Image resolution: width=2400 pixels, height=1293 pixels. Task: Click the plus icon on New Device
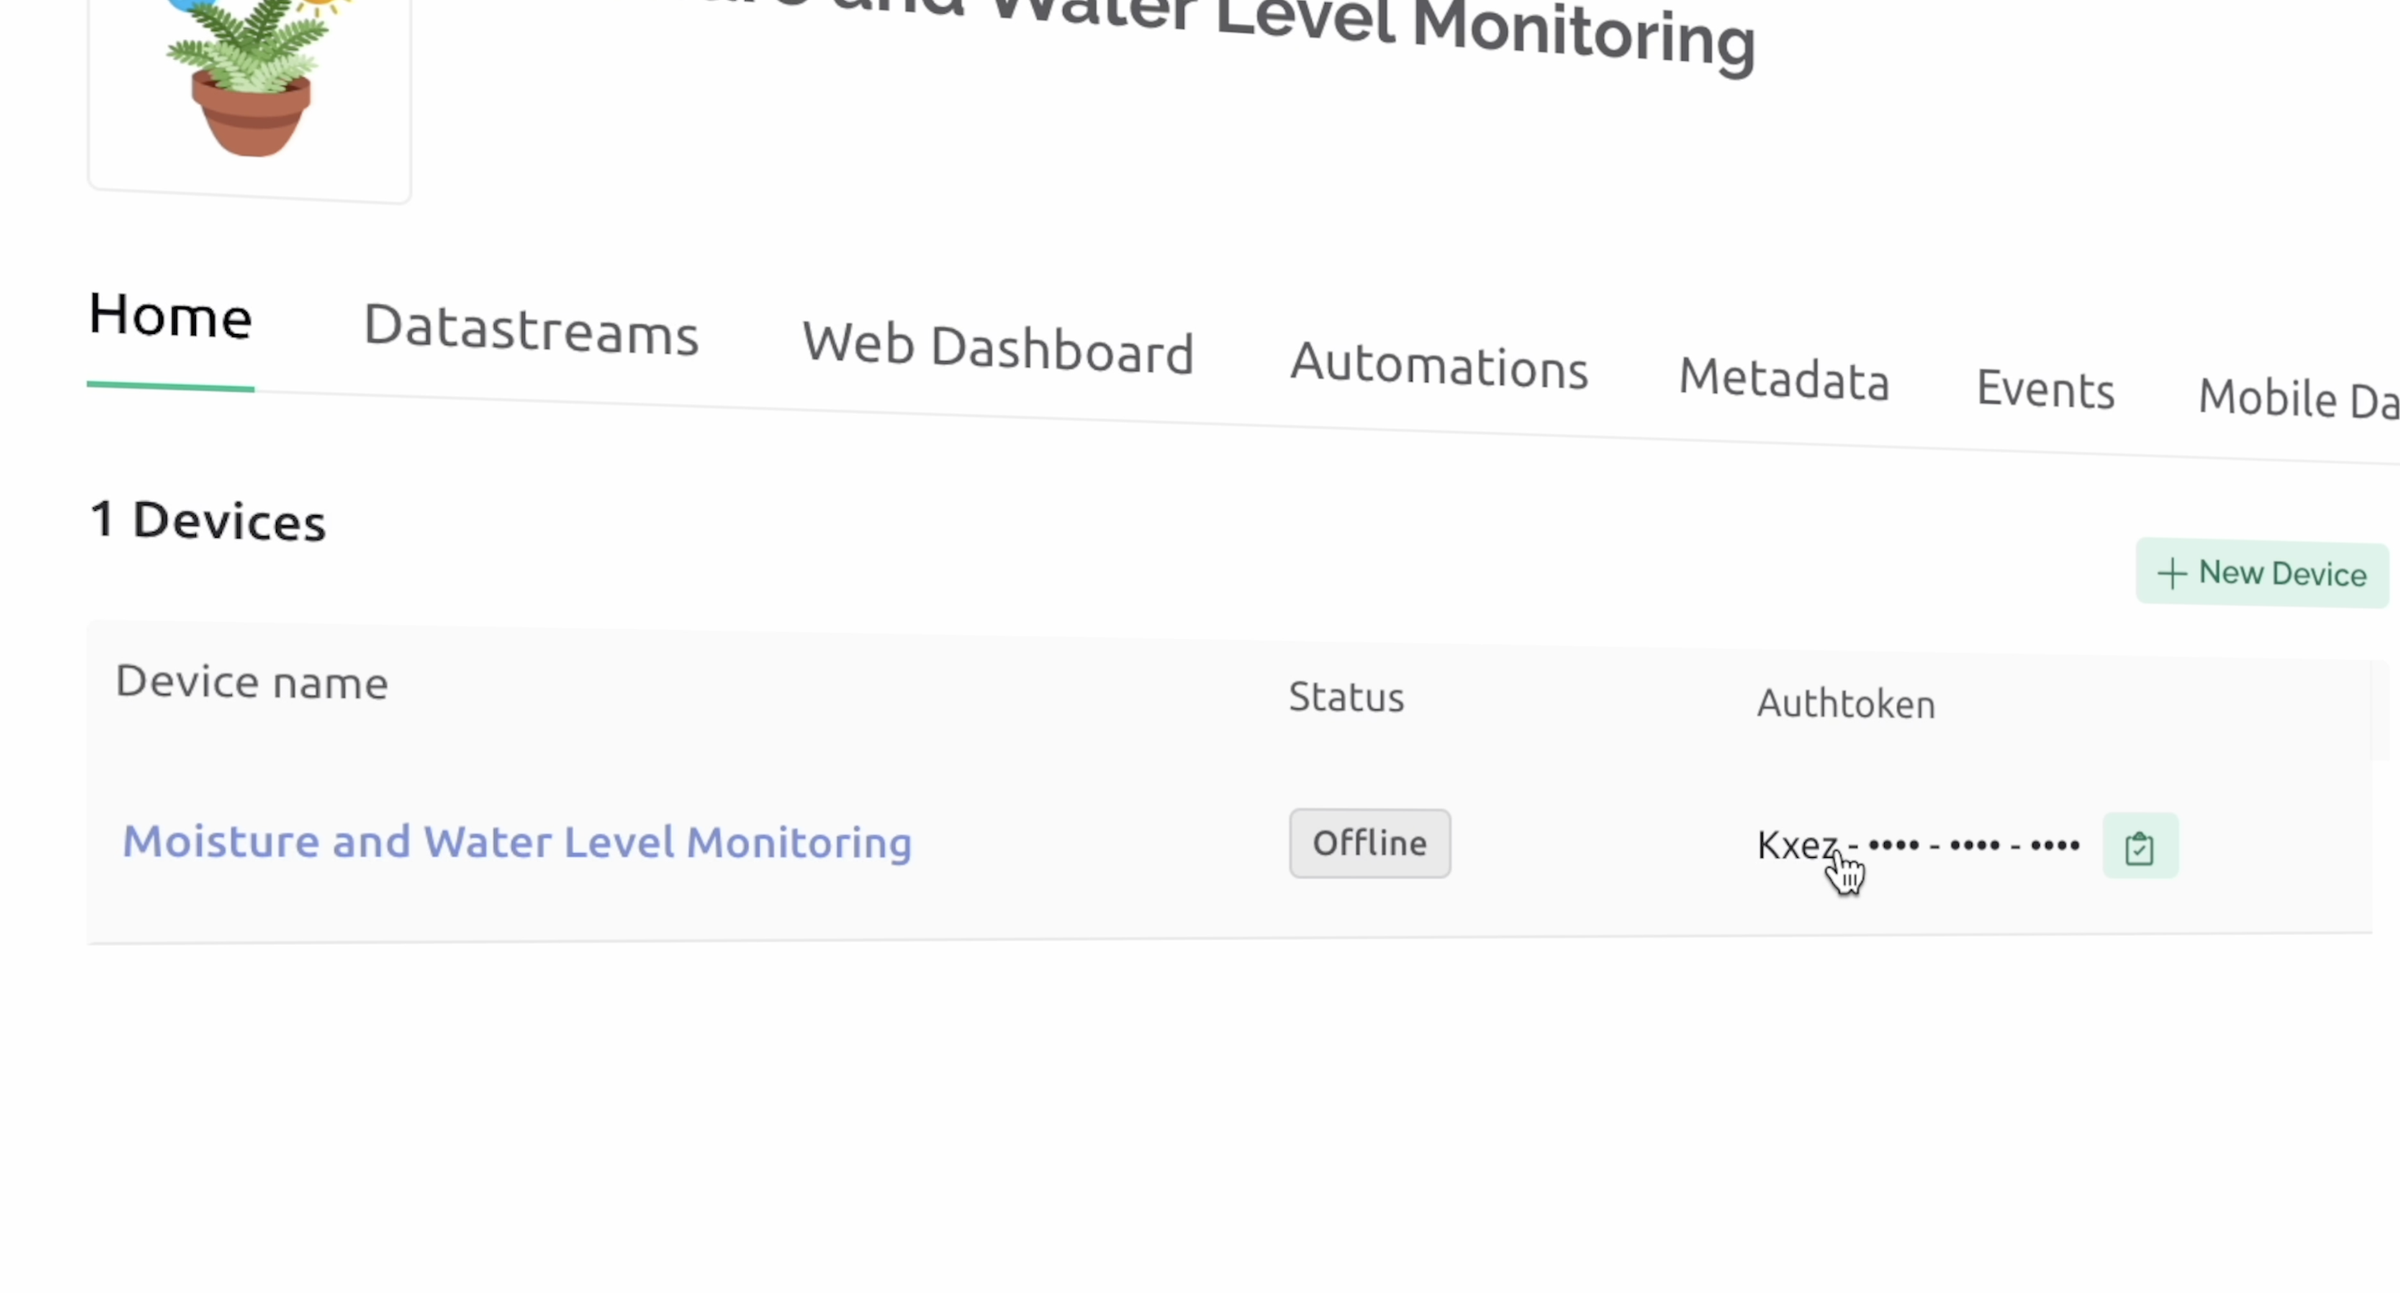tap(2171, 573)
